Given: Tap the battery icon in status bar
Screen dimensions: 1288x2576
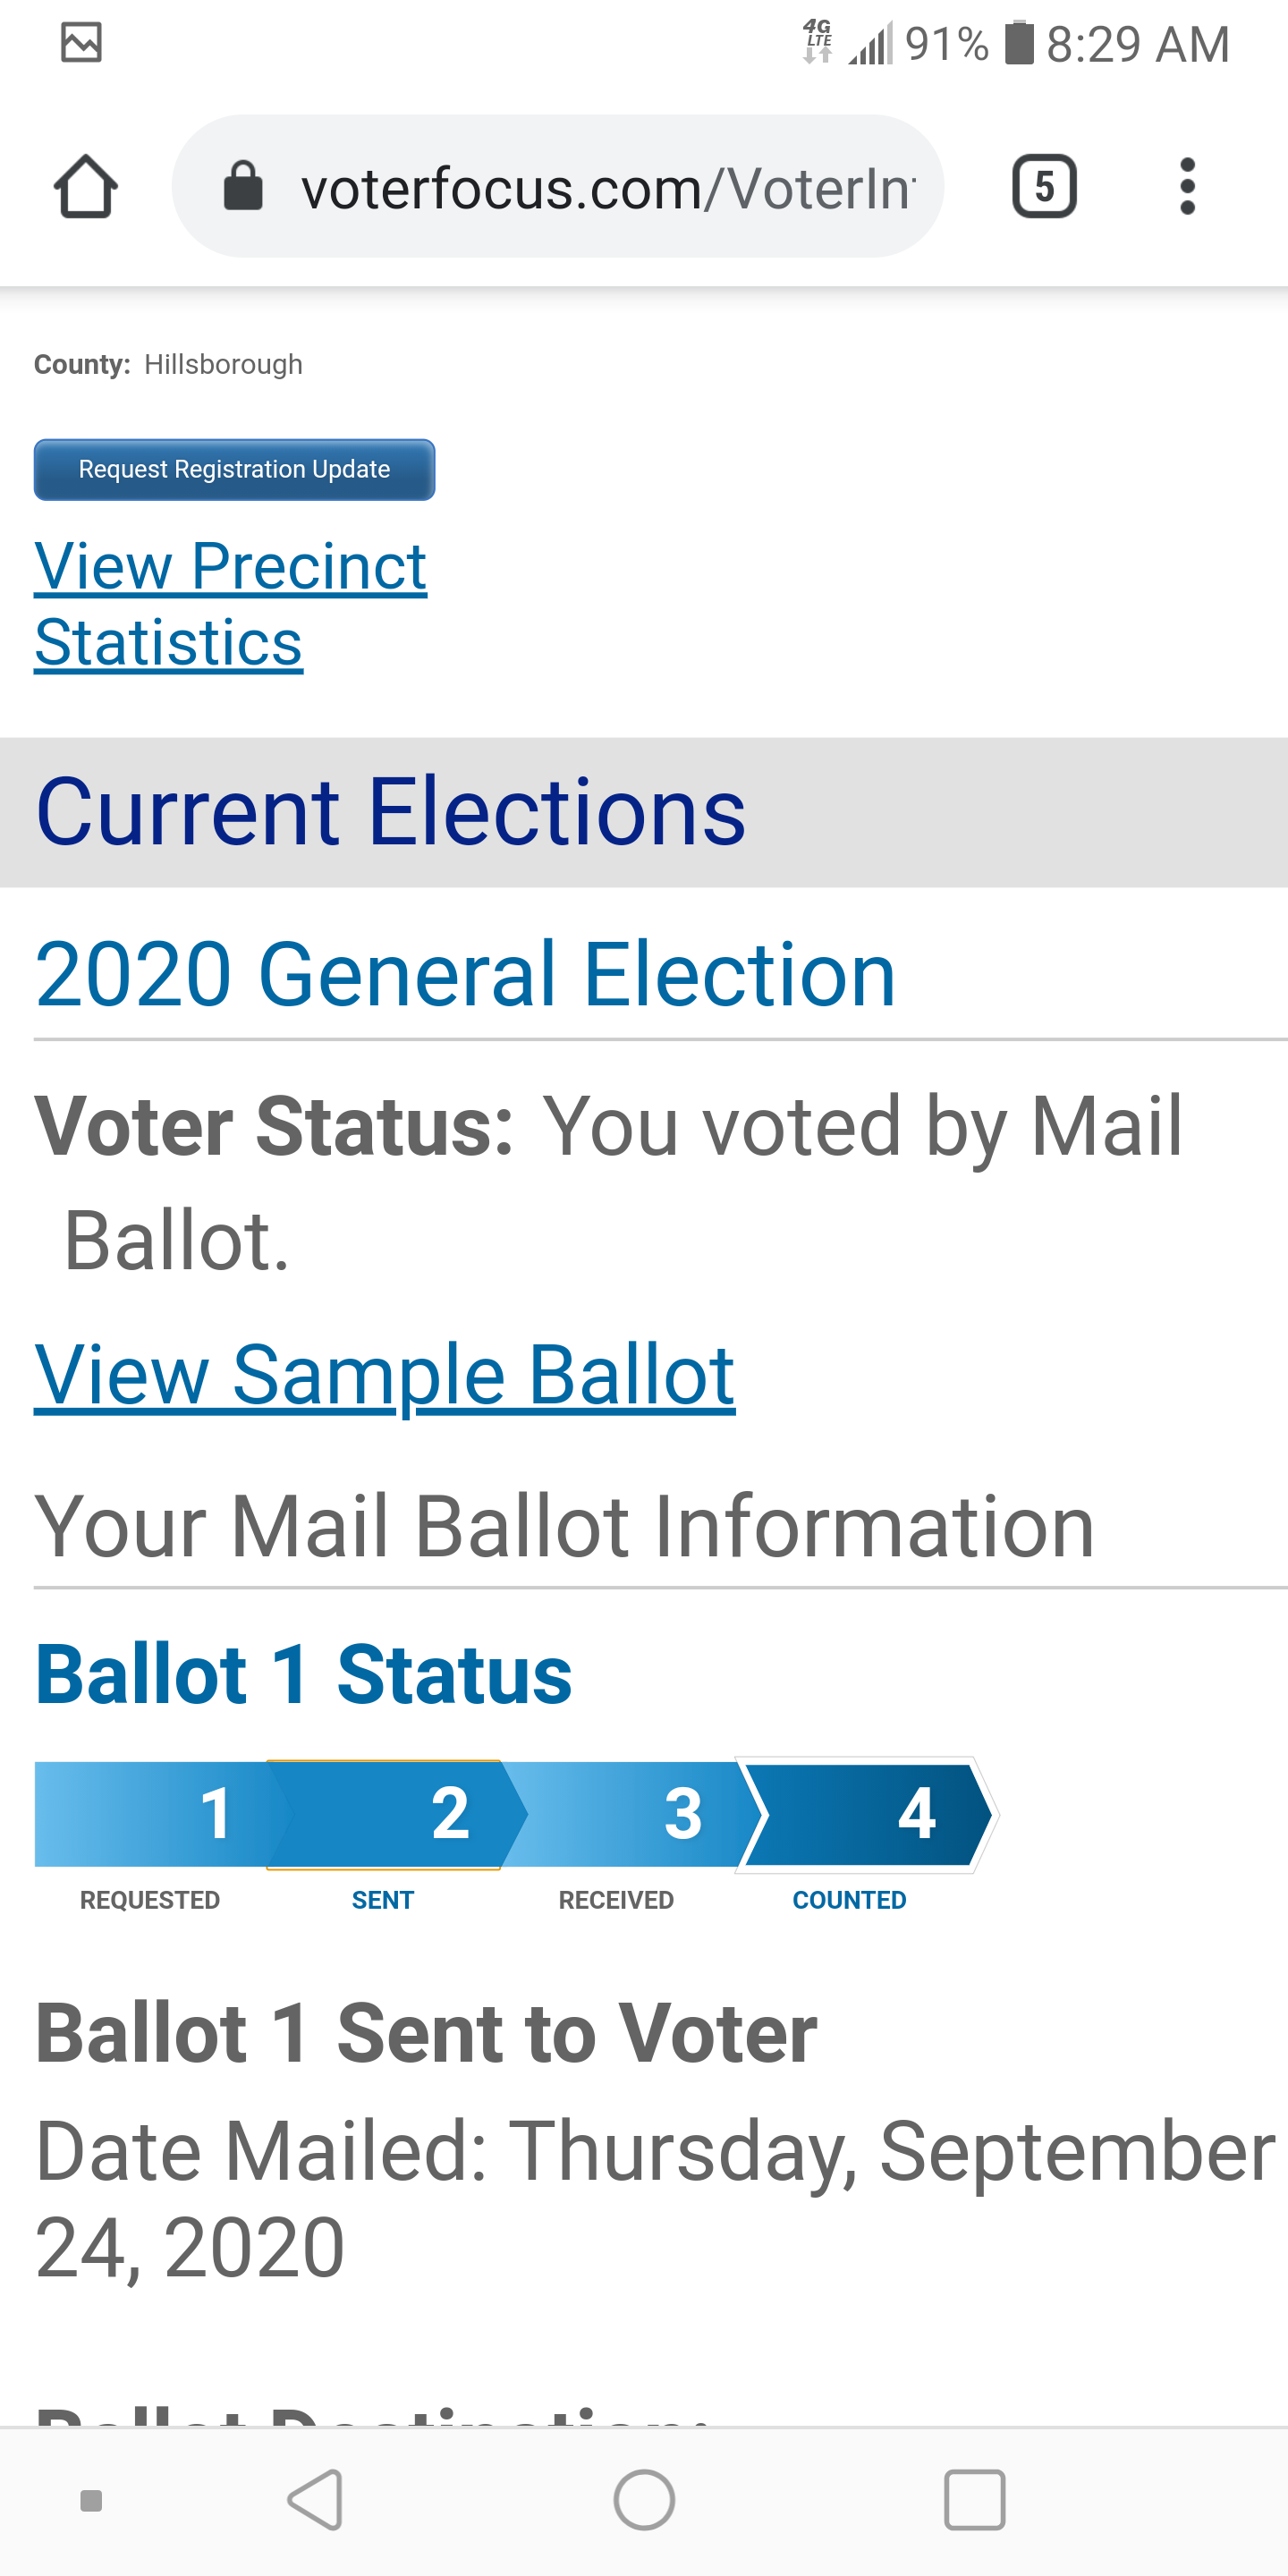Looking at the screenshot, I should 1018,43.
